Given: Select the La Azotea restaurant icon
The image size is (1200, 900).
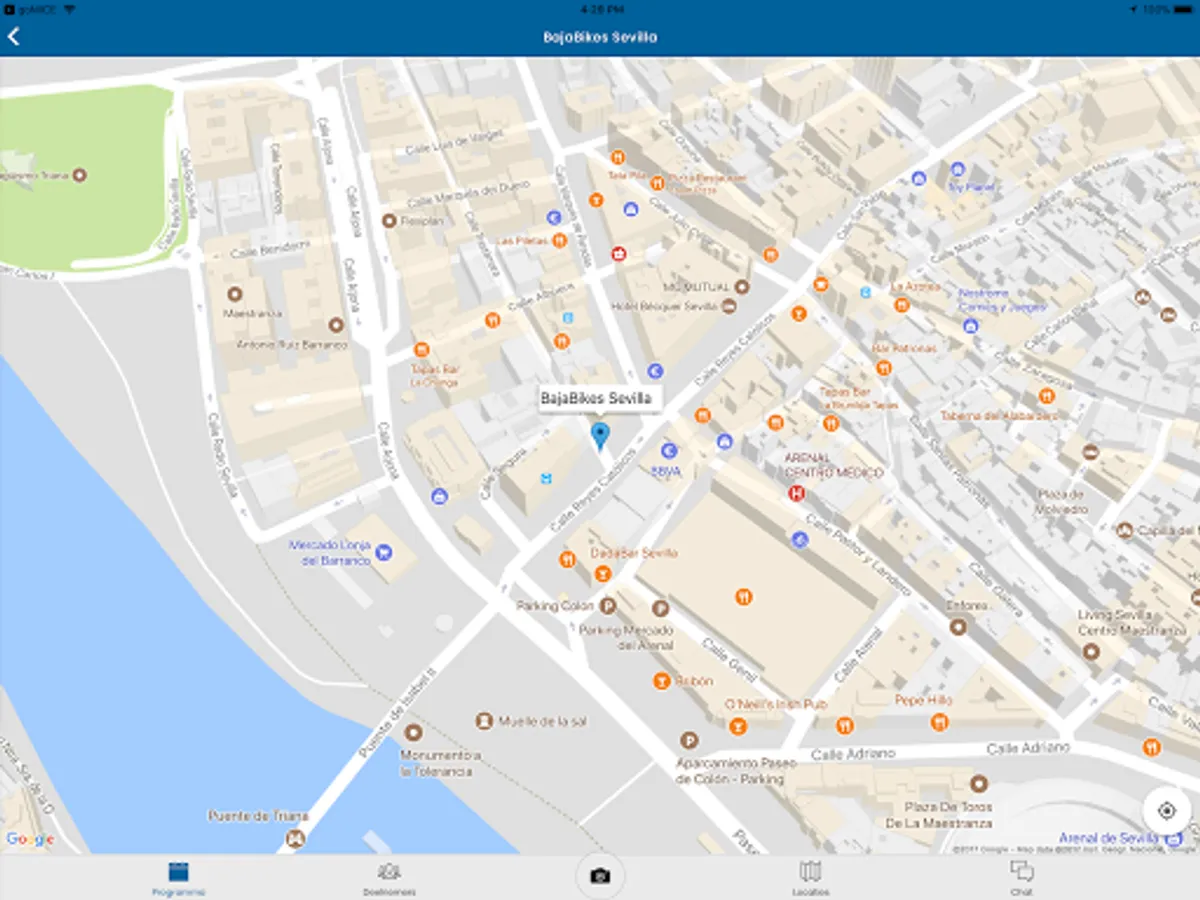Looking at the screenshot, I should pyautogui.click(x=902, y=305).
